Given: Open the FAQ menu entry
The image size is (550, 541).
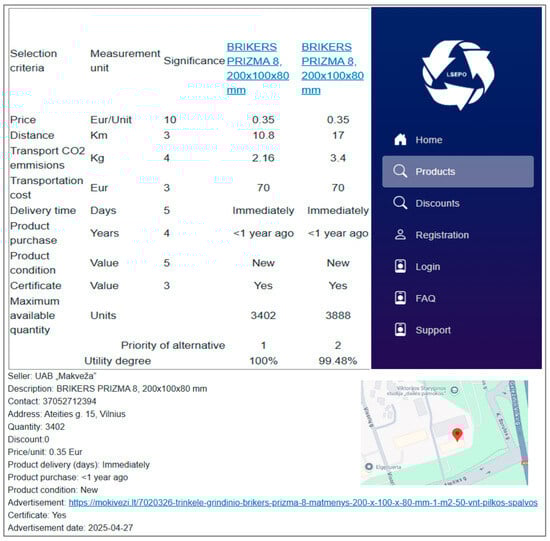Looking at the screenshot, I should click(425, 298).
